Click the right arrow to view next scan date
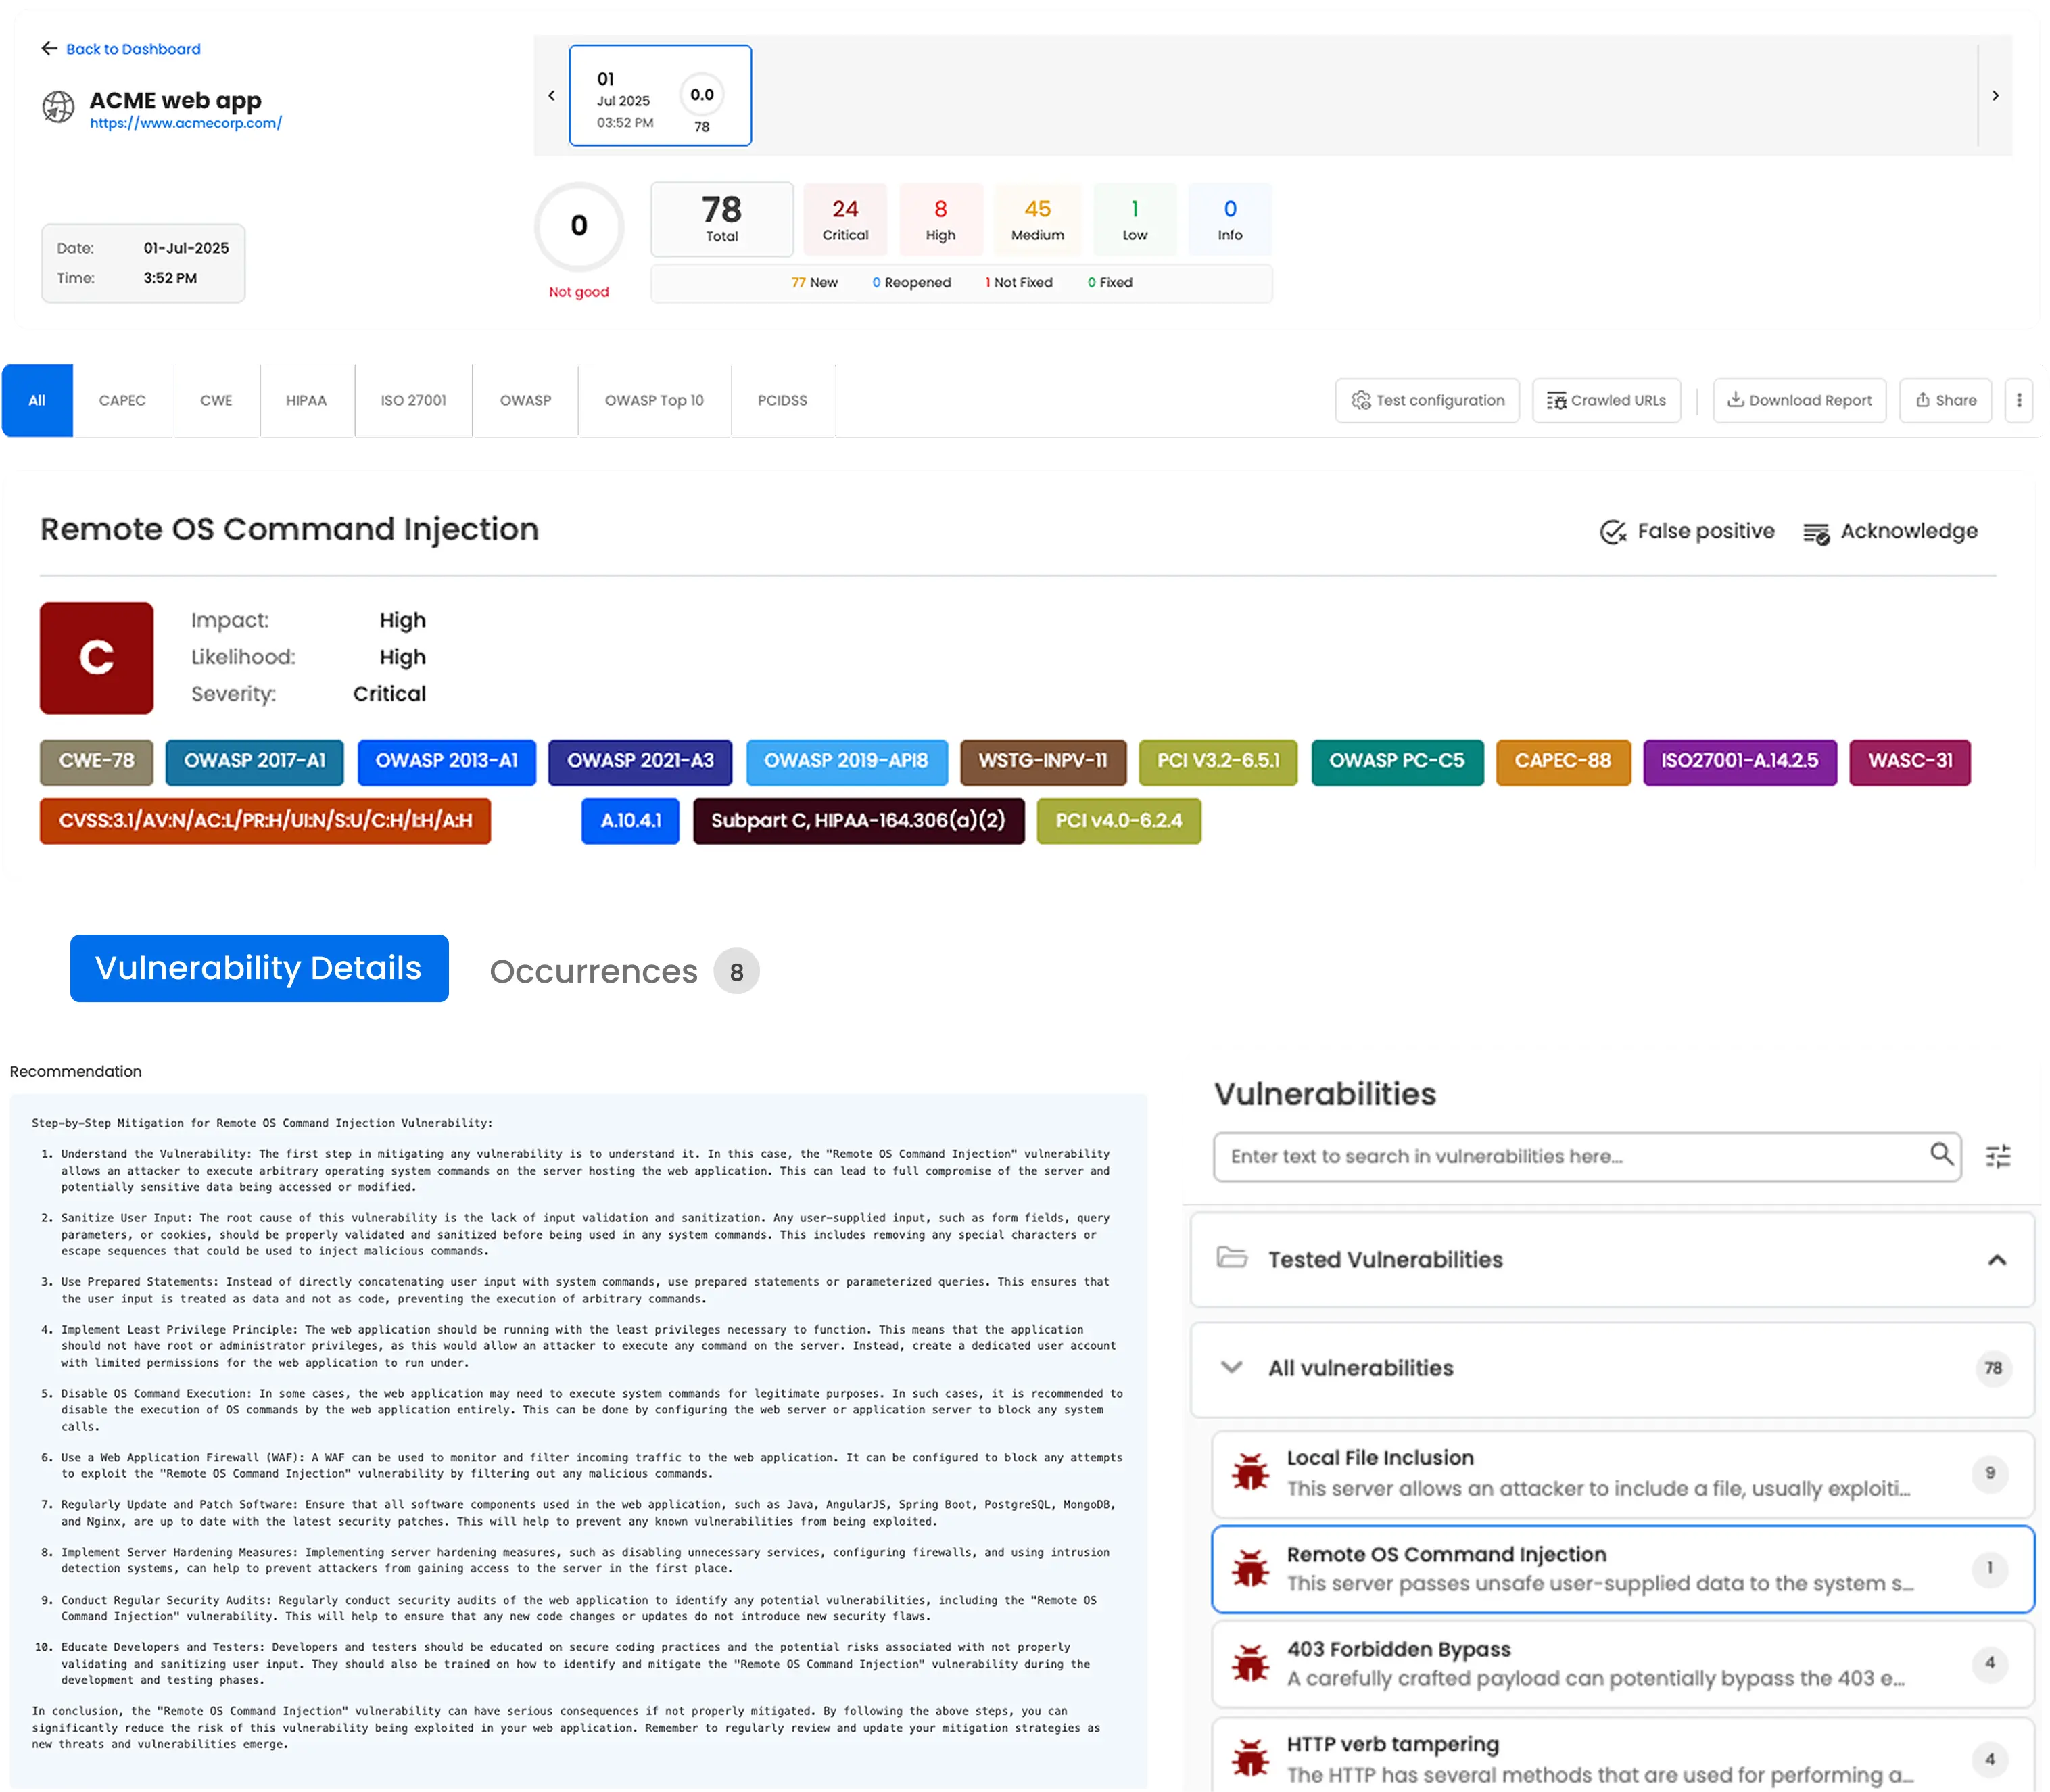The height and width of the screenshot is (1792, 2050). pos(1996,95)
